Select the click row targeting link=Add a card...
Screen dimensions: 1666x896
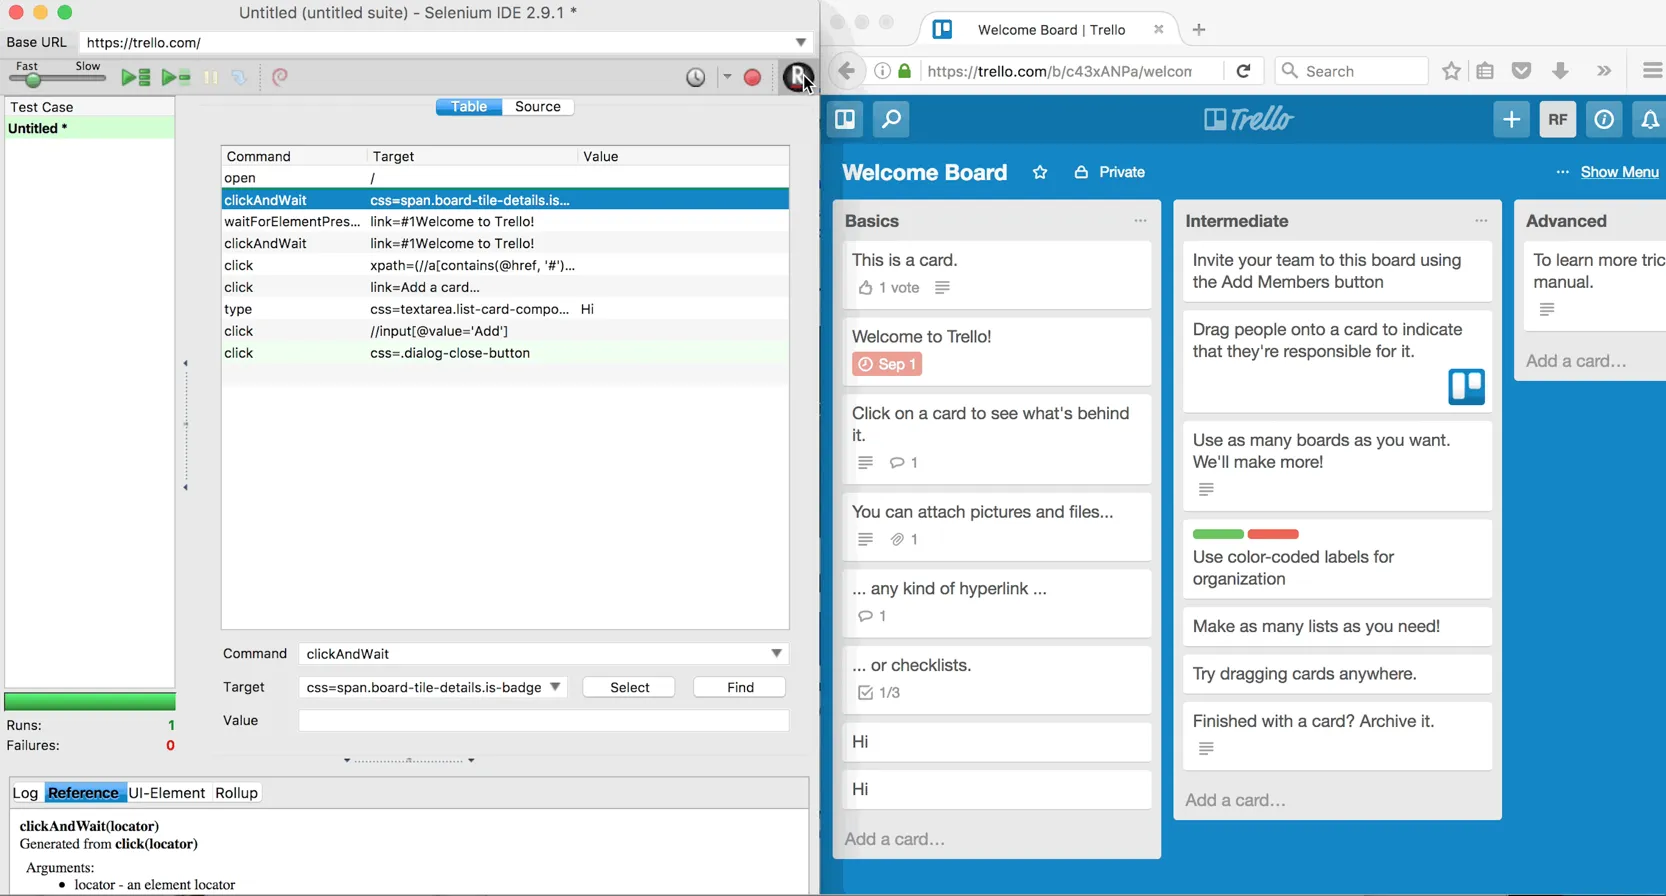(x=505, y=287)
